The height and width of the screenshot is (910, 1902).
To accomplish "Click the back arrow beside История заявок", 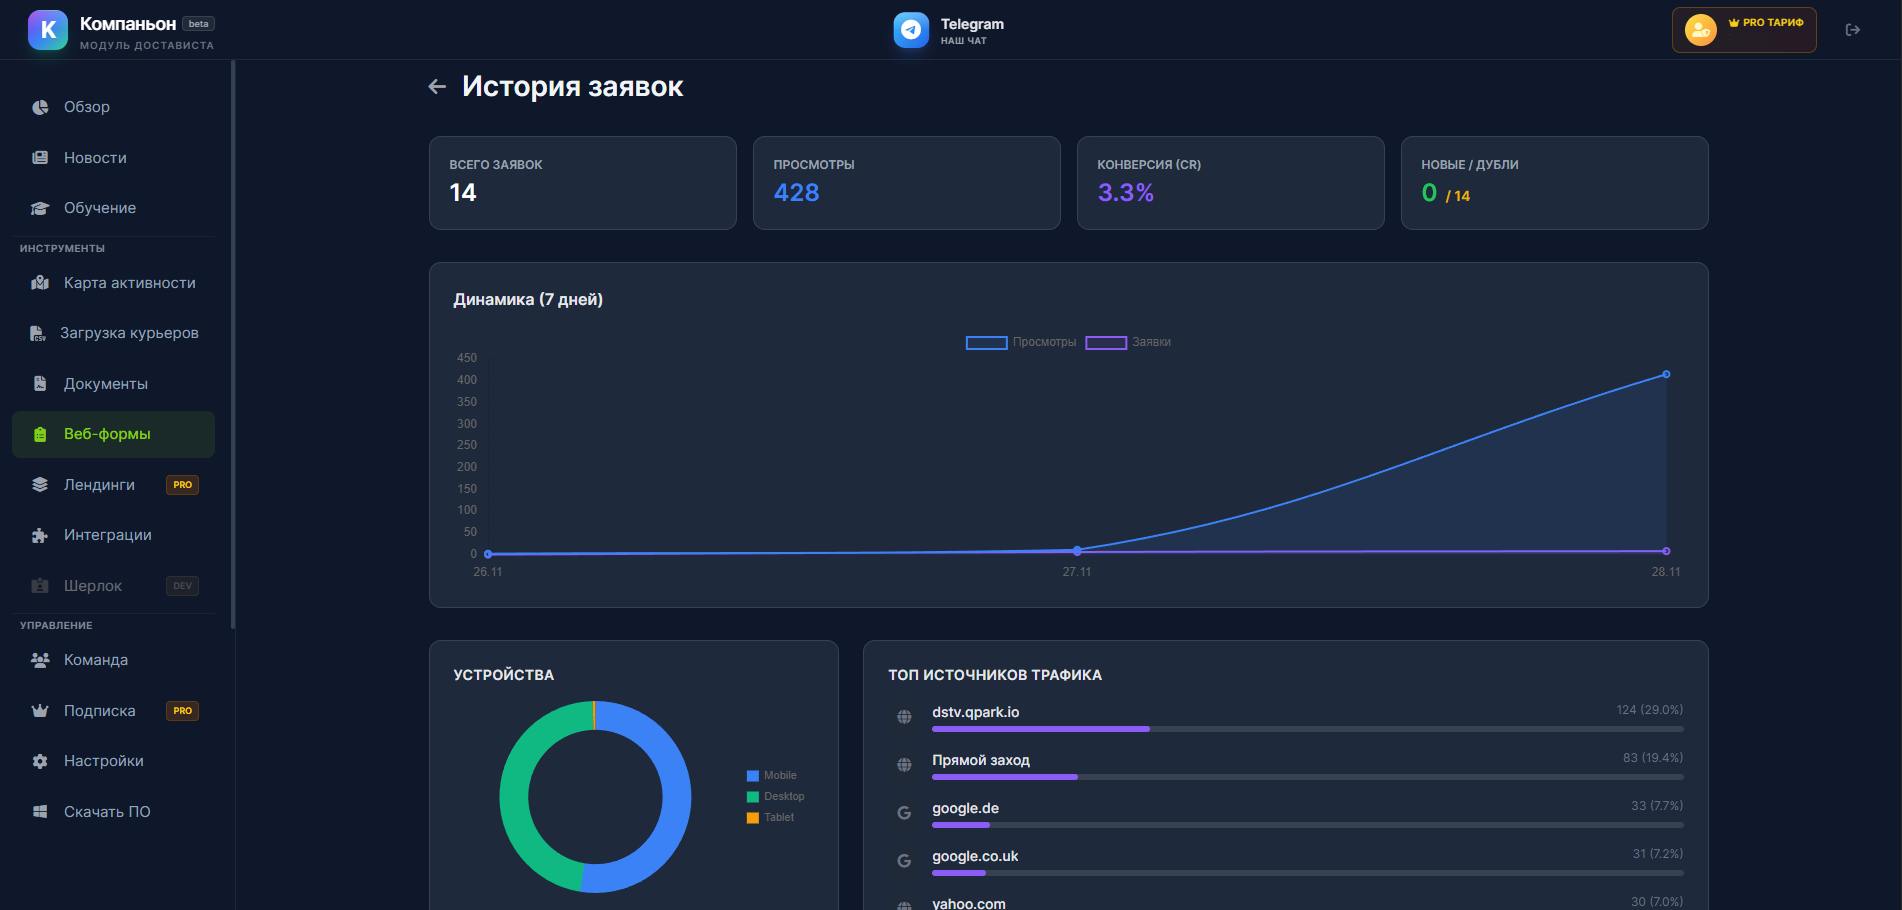I will coord(437,87).
